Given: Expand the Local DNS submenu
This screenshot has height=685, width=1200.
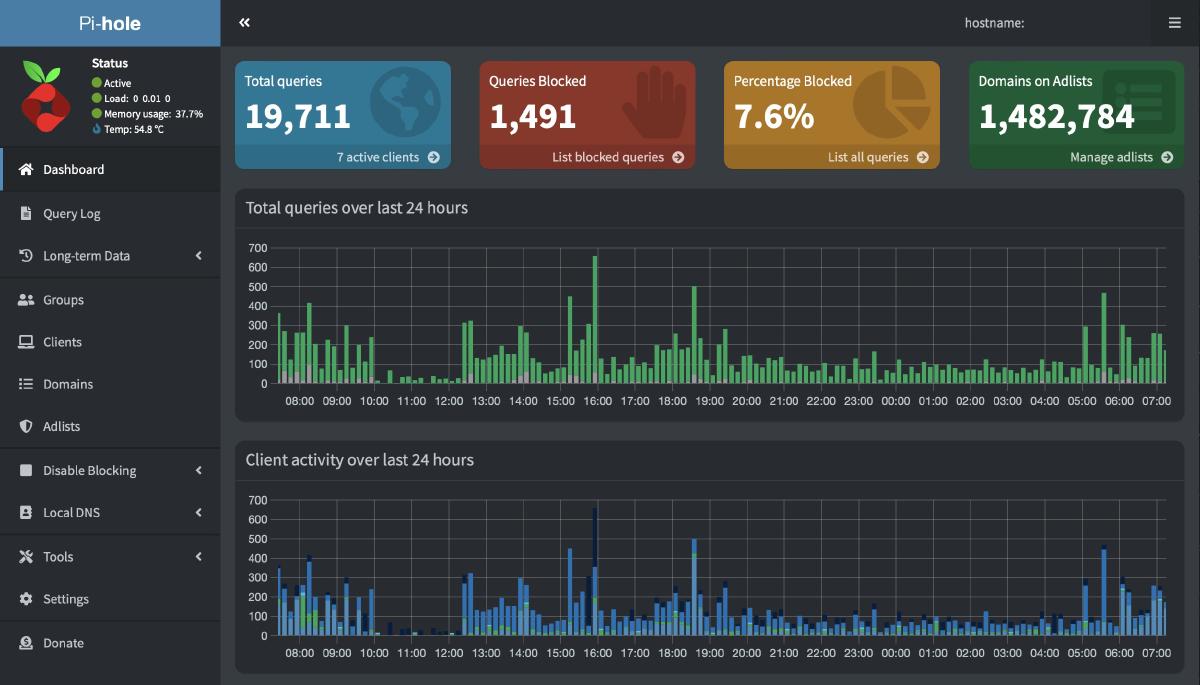Looking at the screenshot, I should (x=110, y=512).
